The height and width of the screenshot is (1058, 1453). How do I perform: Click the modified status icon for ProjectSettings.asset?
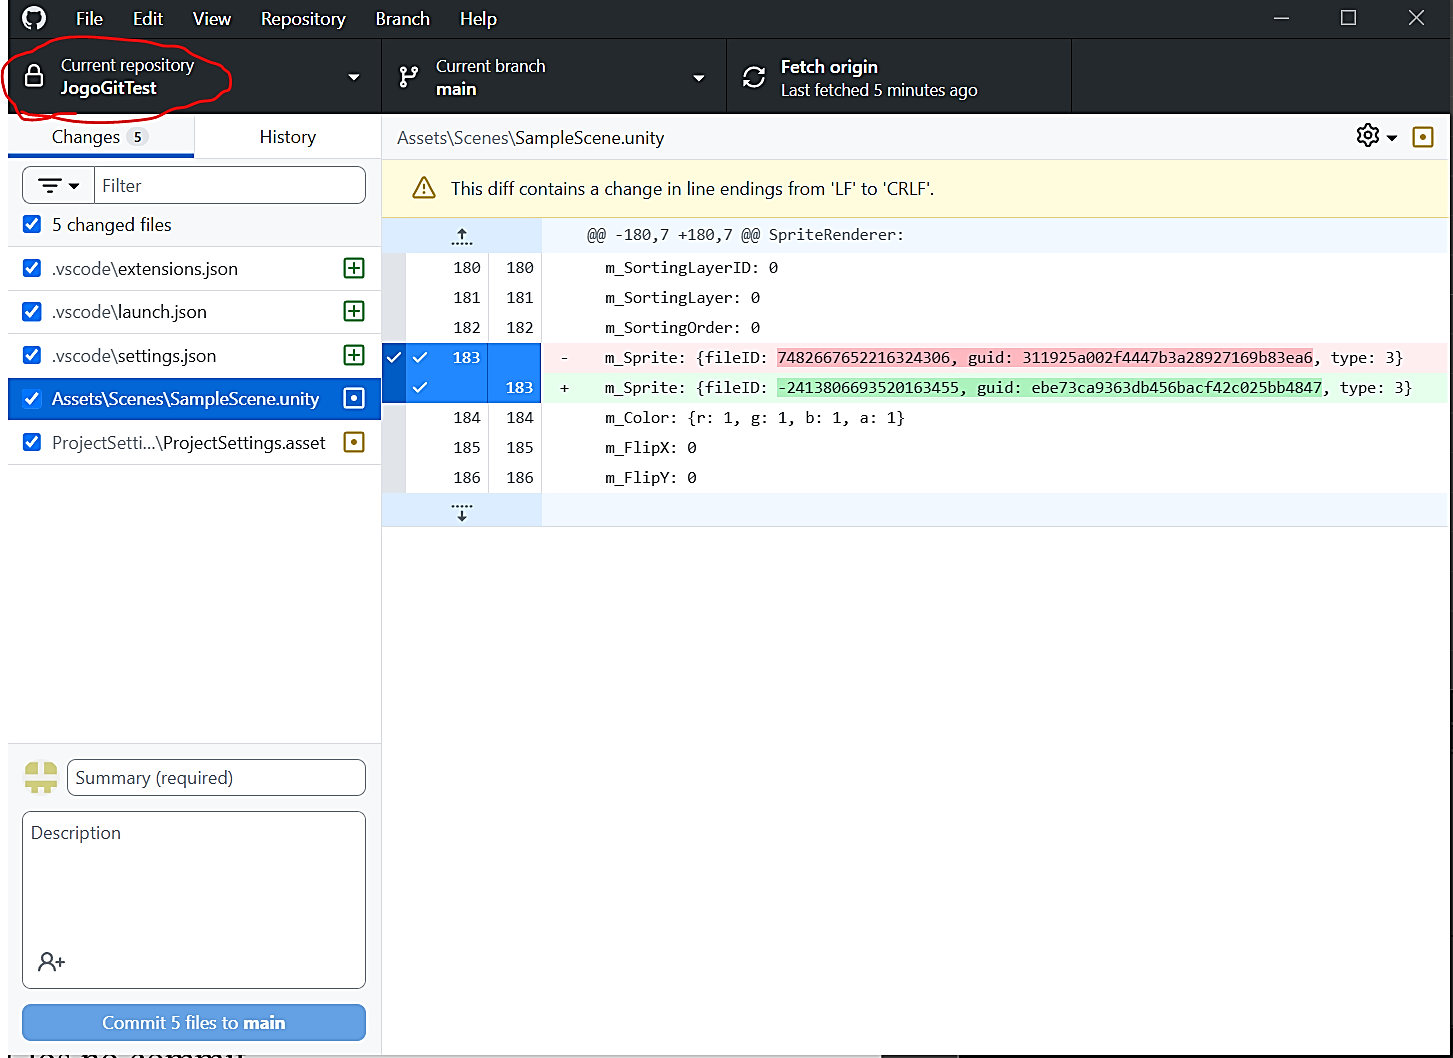click(x=354, y=442)
